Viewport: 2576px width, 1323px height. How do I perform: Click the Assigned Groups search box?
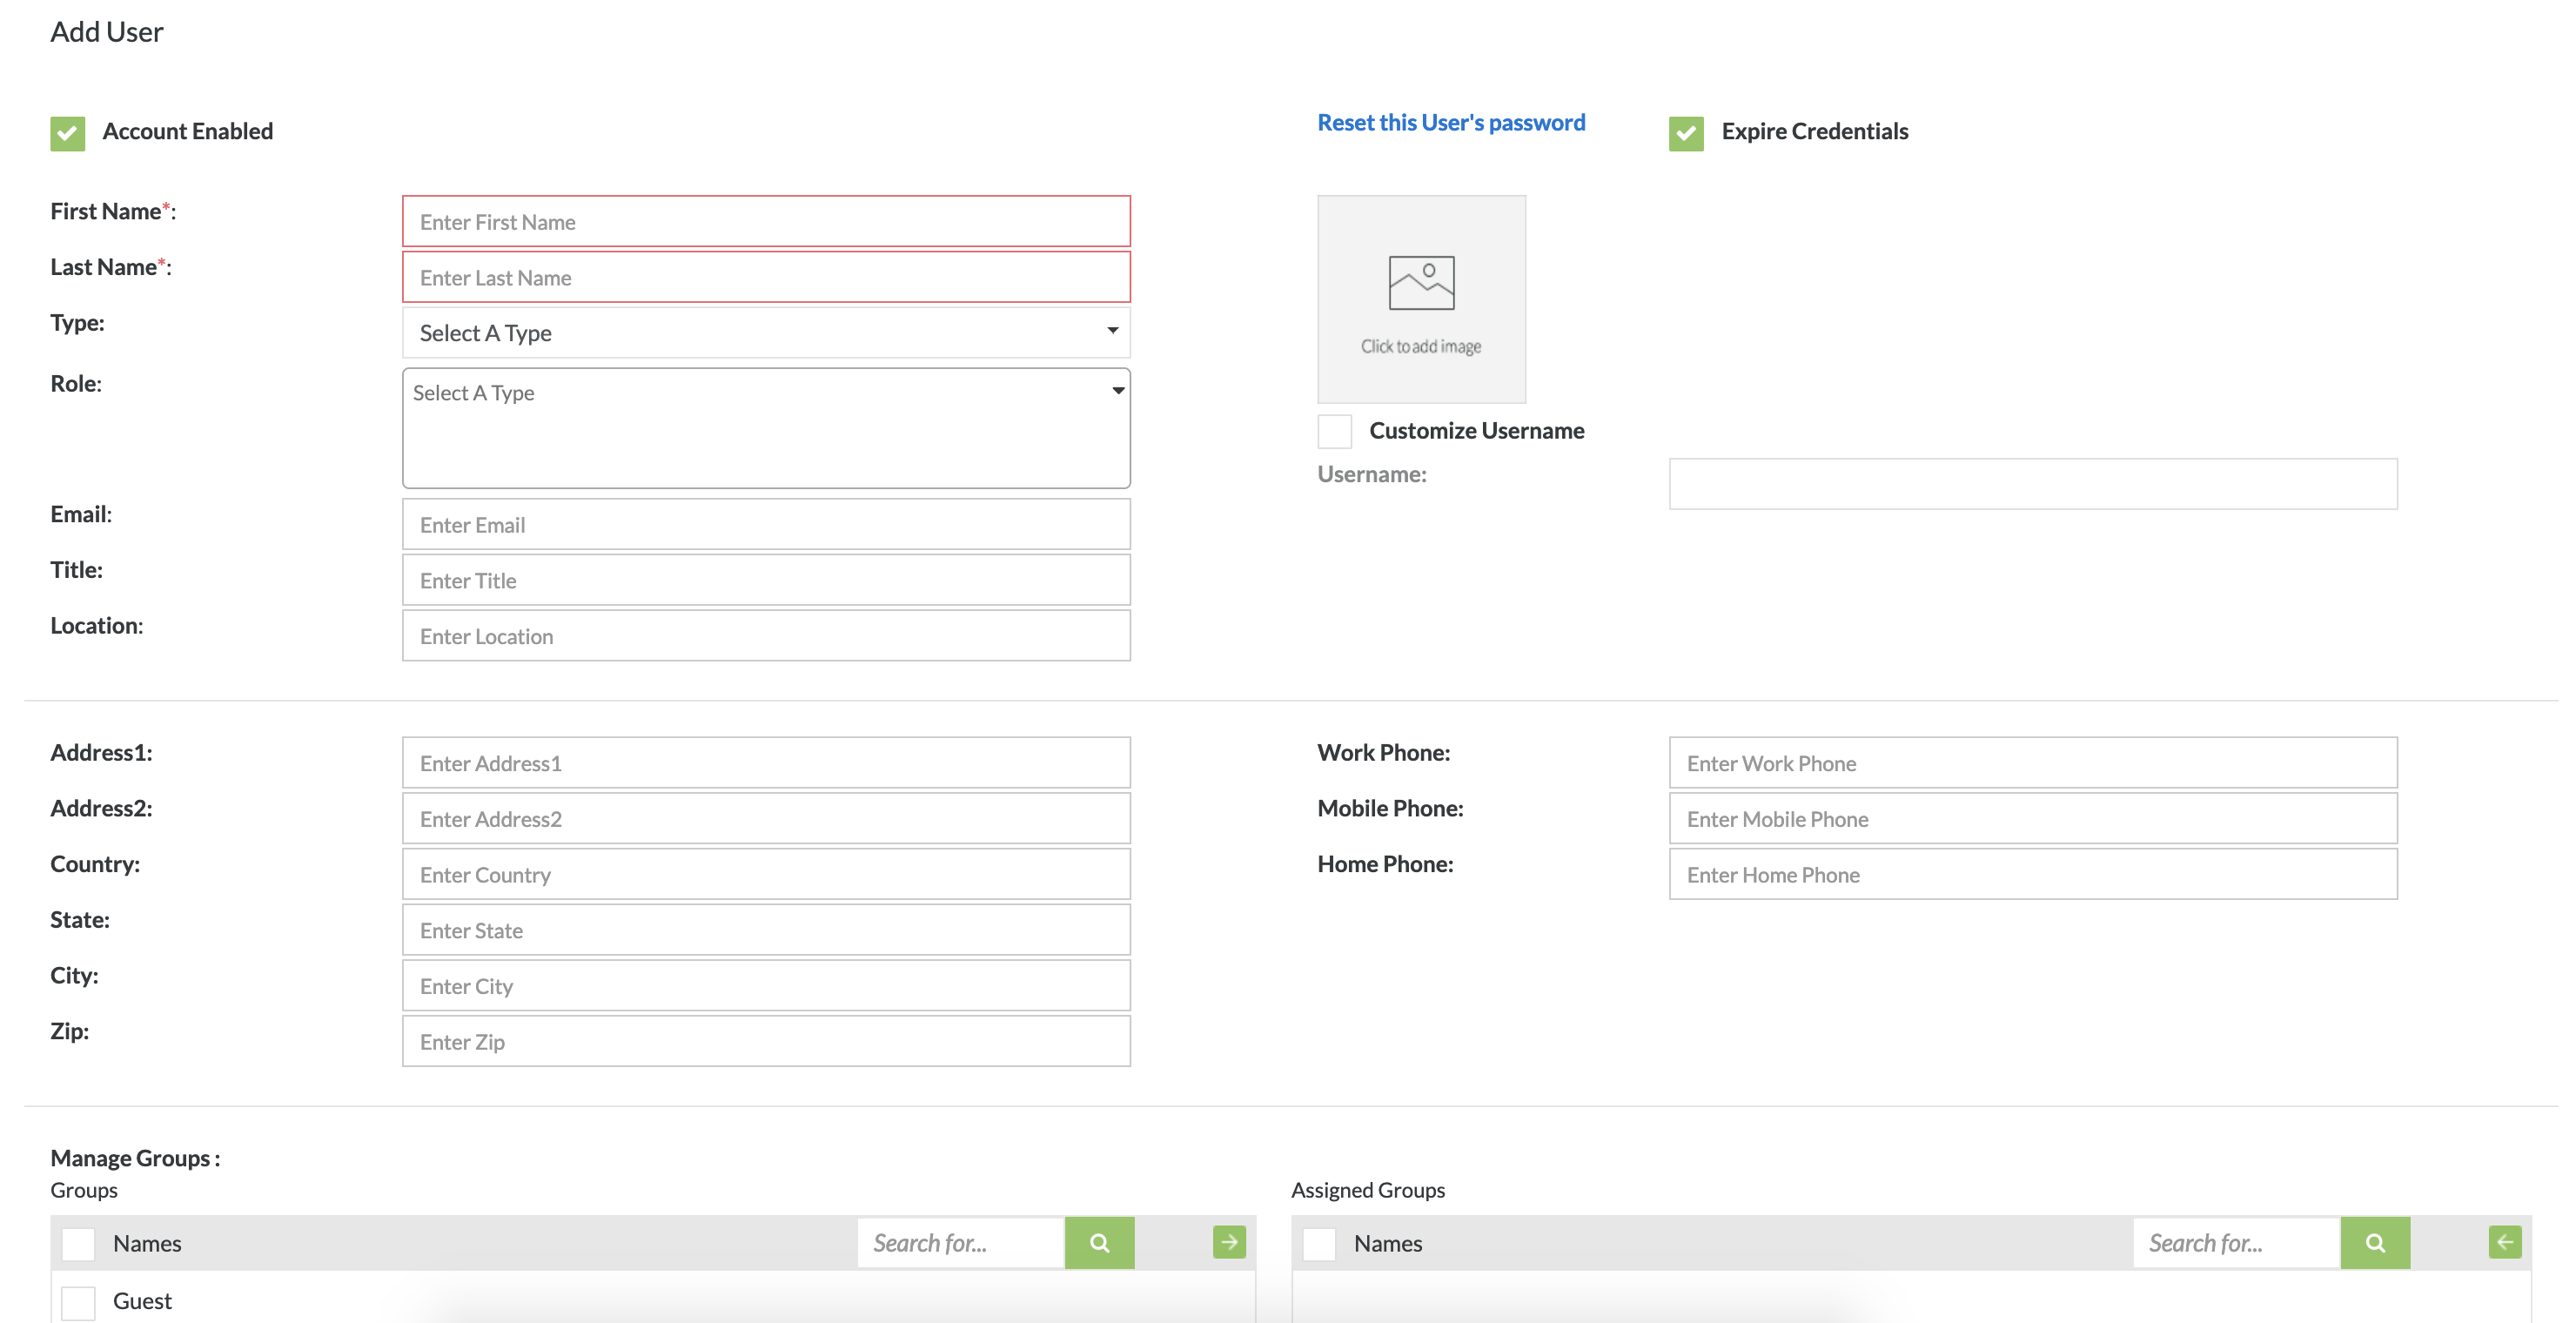(2237, 1243)
